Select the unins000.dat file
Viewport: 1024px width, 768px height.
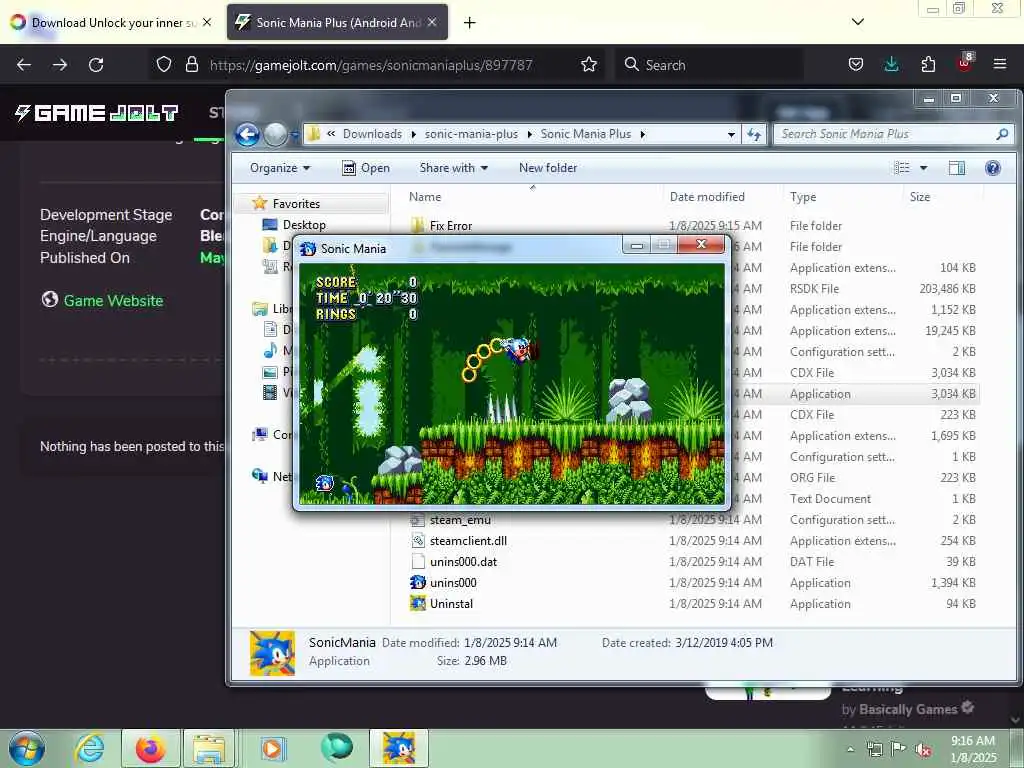[x=463, y=562]
